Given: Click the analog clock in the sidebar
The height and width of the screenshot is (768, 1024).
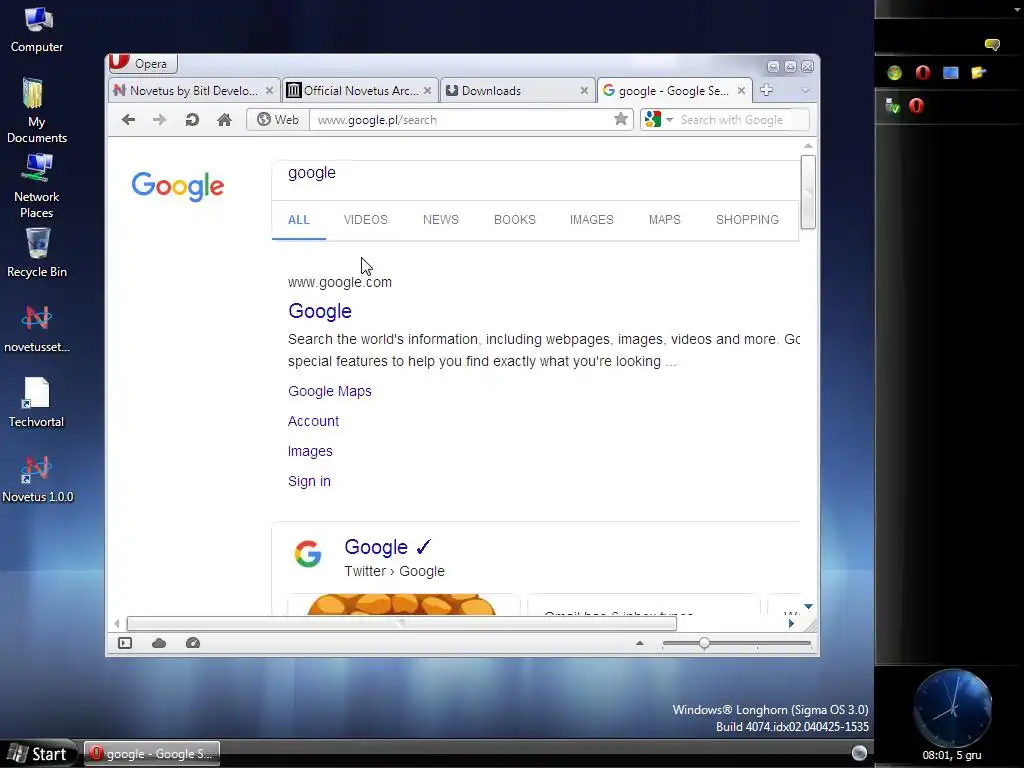Looking at the screenshot, I should [952, 708].
